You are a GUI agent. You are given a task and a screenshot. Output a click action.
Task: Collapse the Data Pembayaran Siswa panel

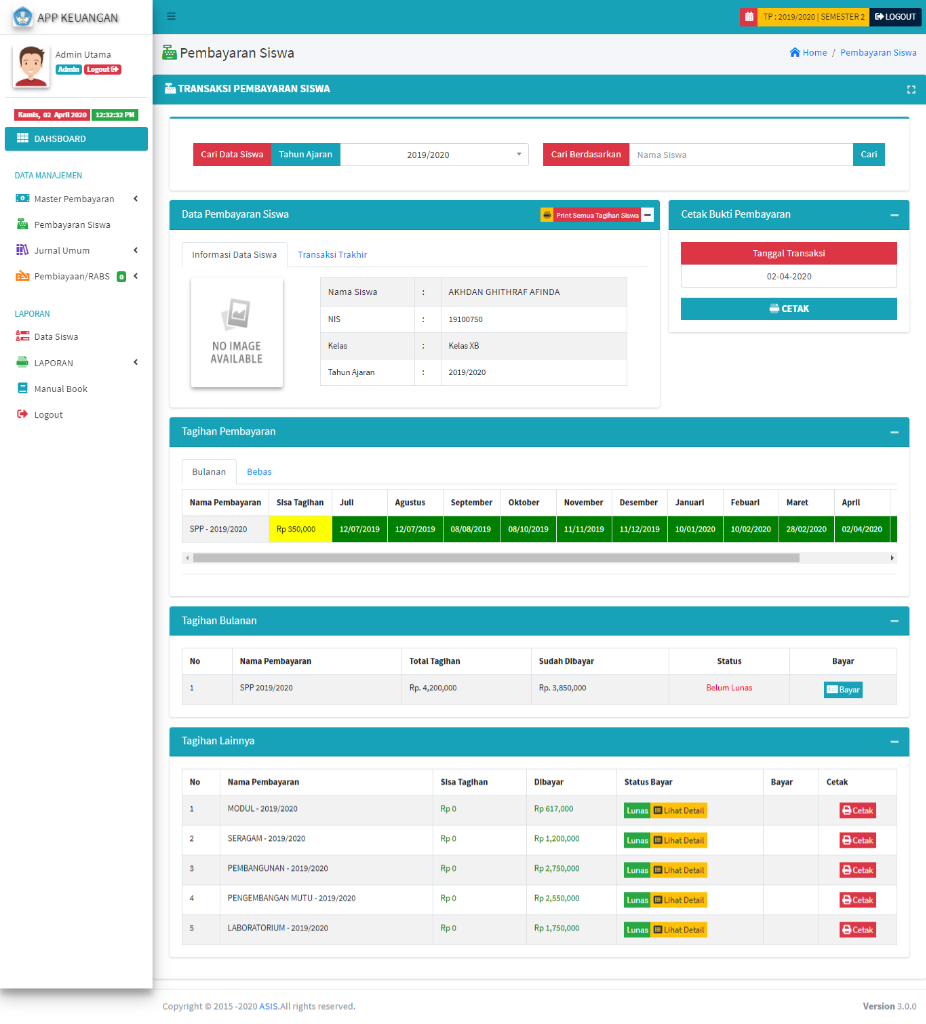[648, 215]
